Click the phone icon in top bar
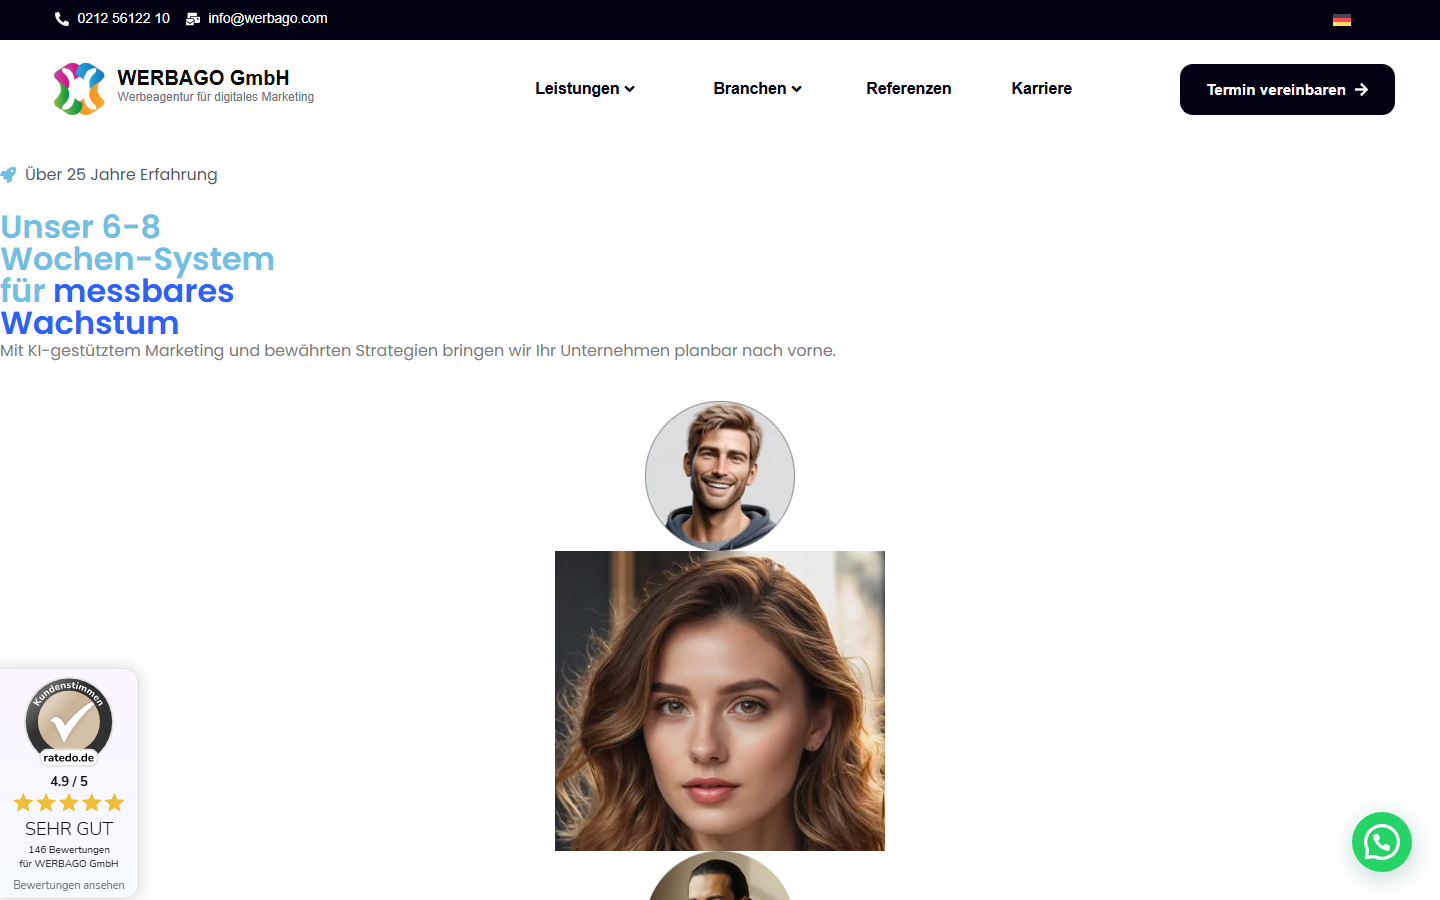 [x=62, y=19]
